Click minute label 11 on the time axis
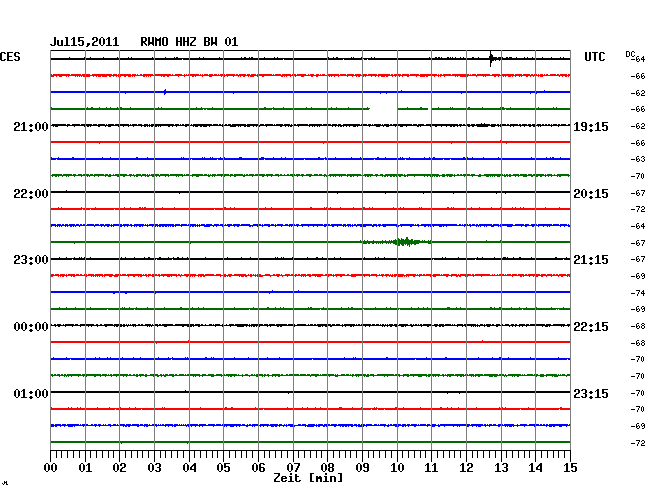Image resolution: width=650 pixels, height=494 pixels. (431, 468)
